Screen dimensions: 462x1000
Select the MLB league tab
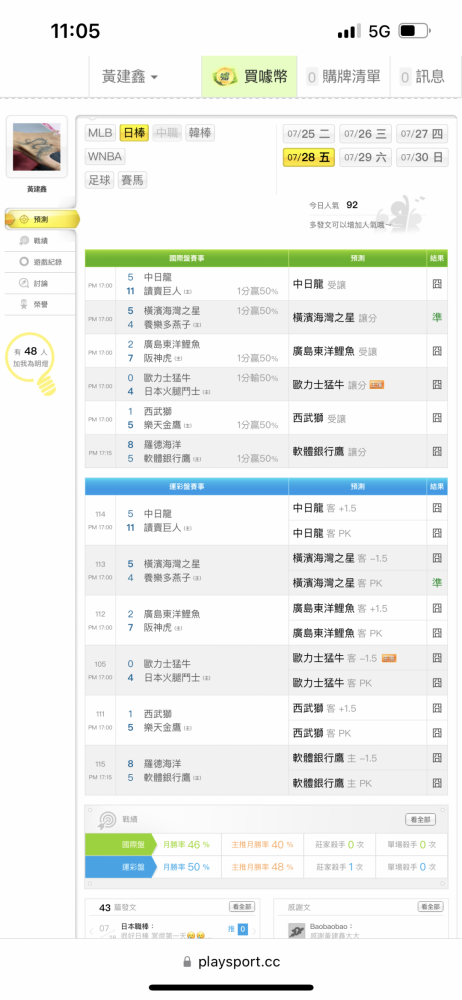tap(101, 133)
